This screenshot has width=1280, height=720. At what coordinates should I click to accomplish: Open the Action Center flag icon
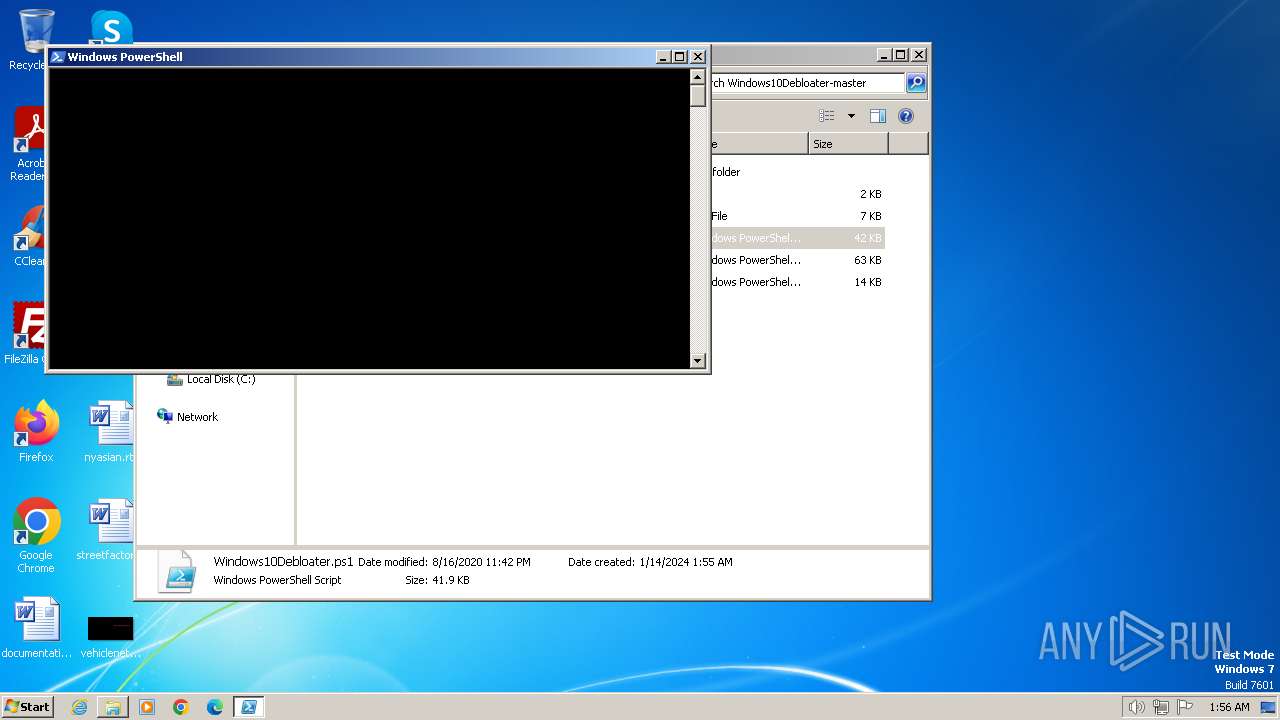click(x=1184, y=707)
